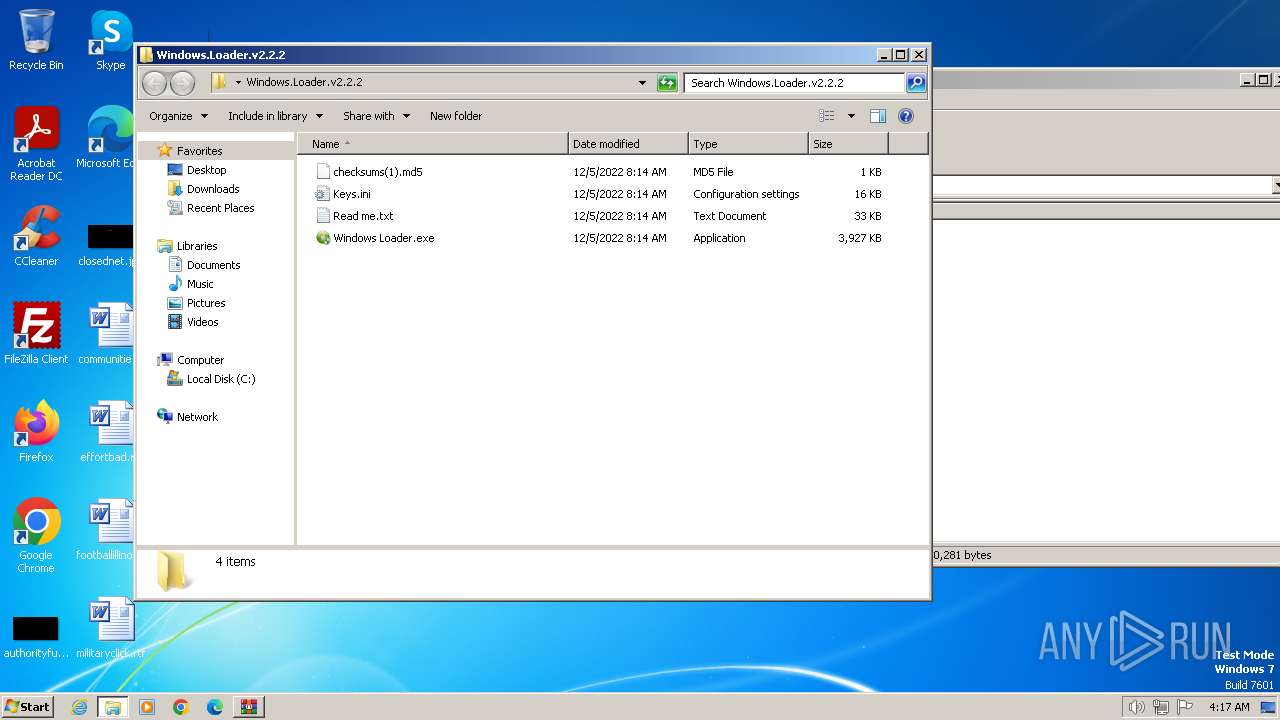Screen dimensions: 1280x720
Task: Click the Application type of Windows Loader.exe
Action: (719, 238)
